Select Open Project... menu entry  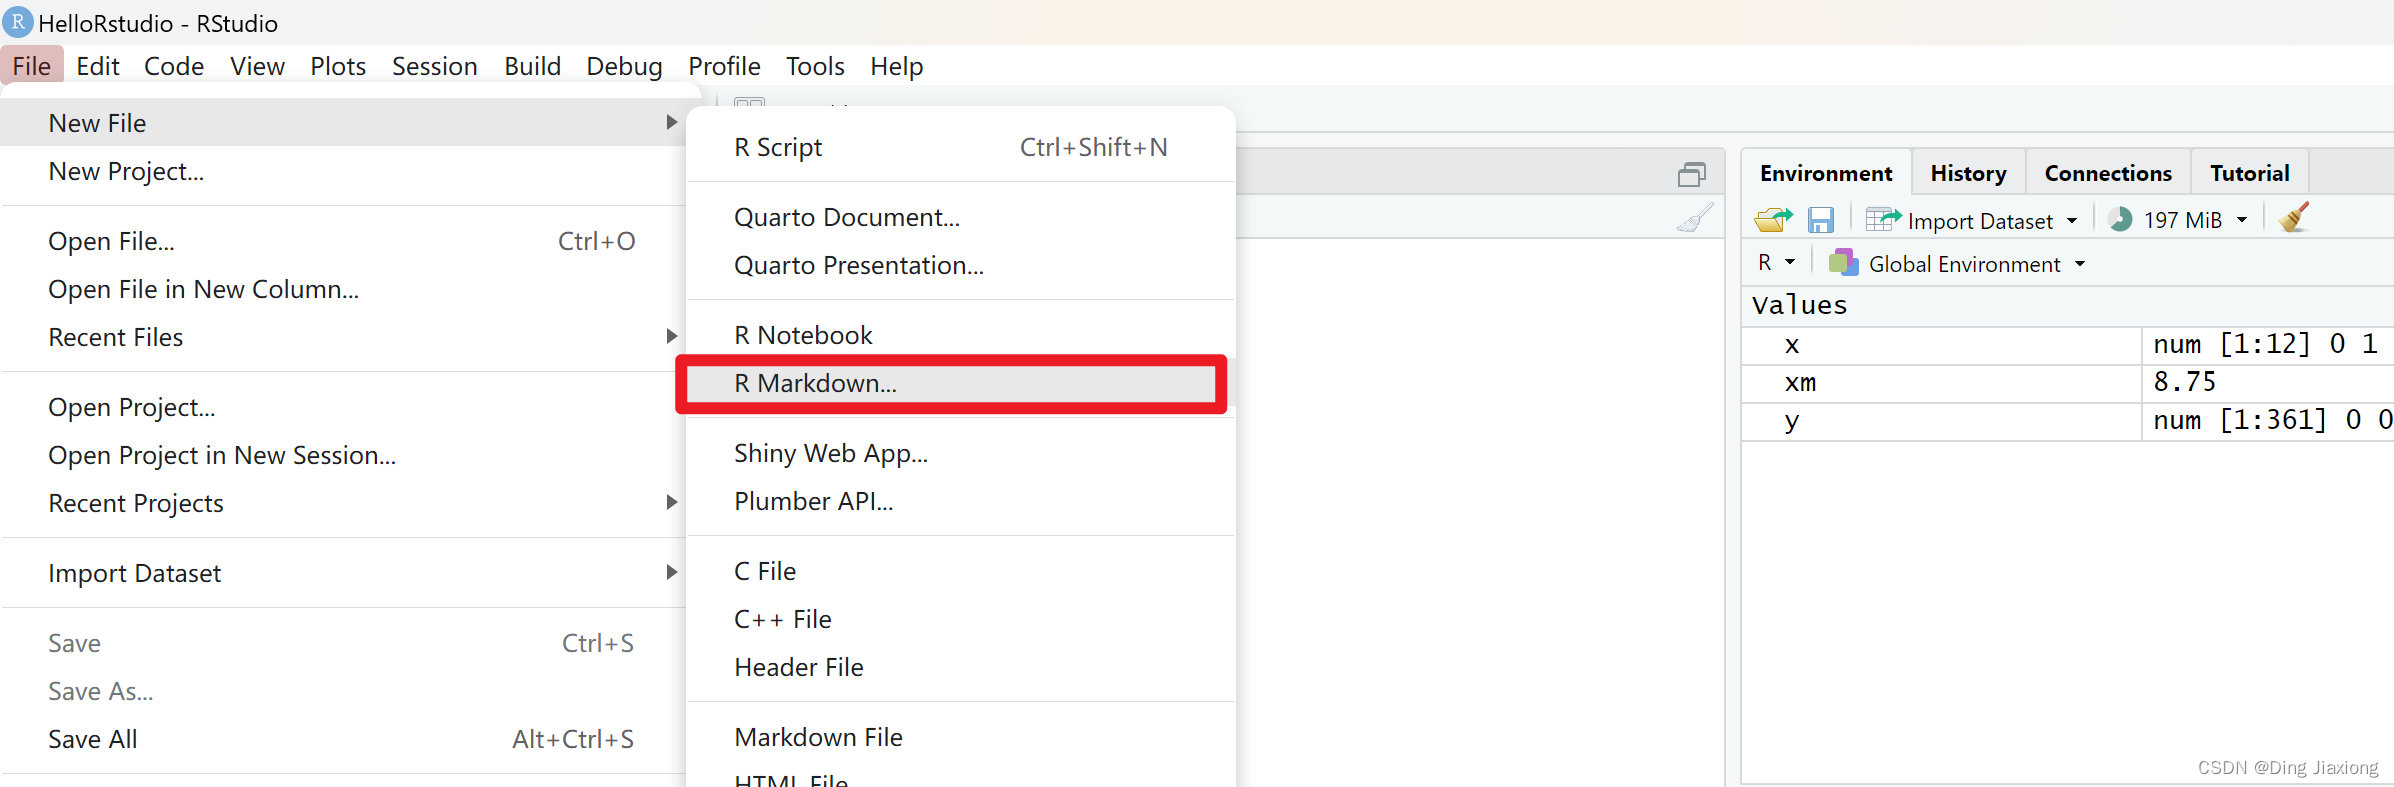[x=343, y=407]
